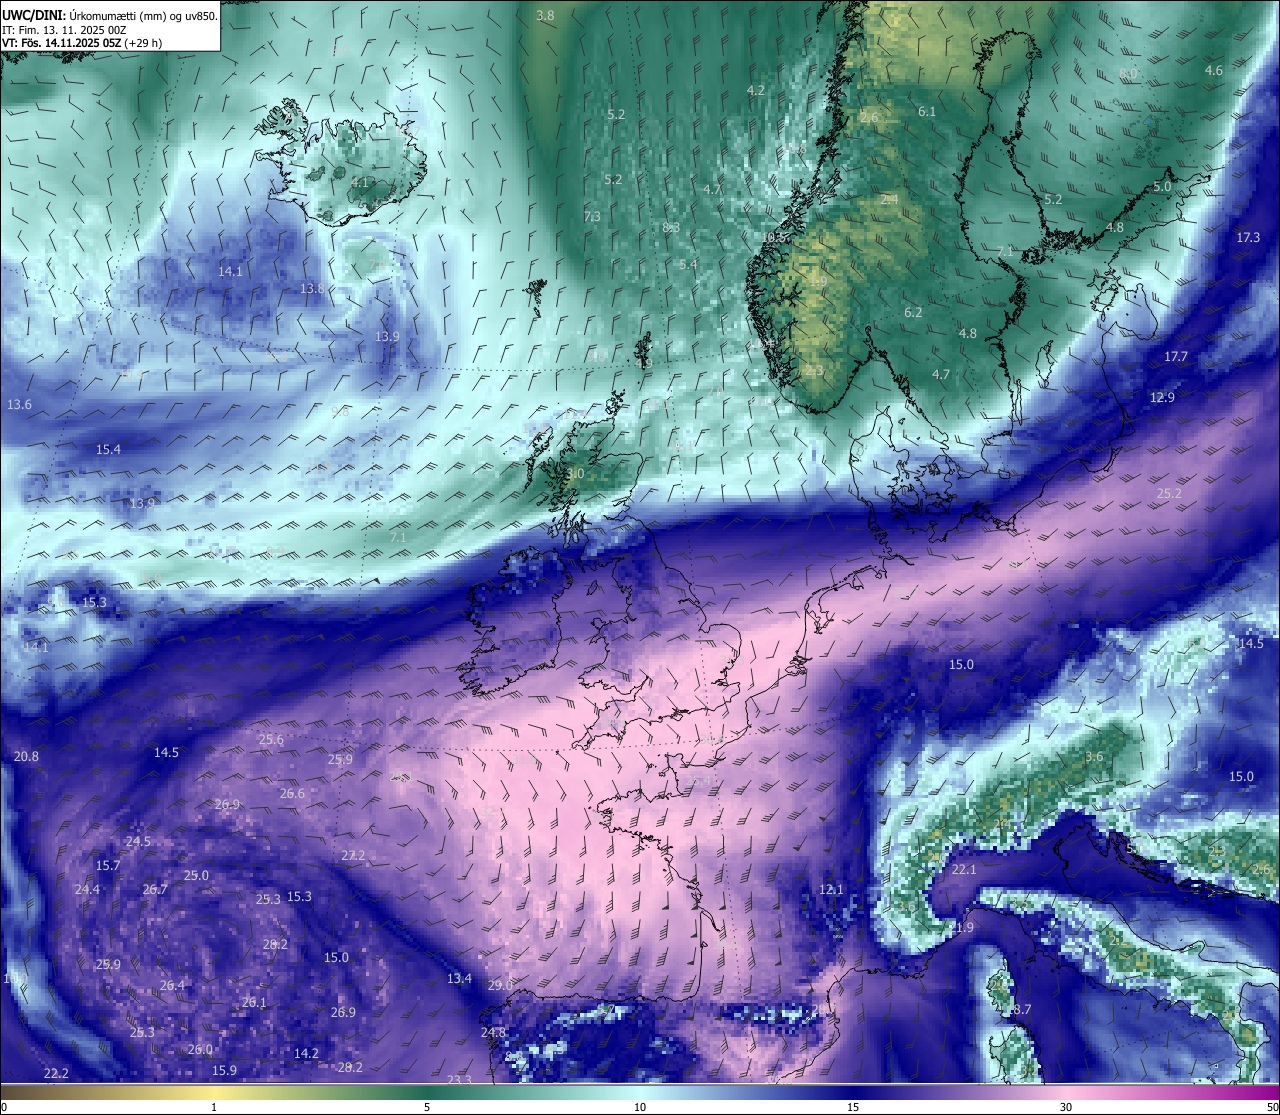Click the colorbar tick label 10

pos(640,1107)
